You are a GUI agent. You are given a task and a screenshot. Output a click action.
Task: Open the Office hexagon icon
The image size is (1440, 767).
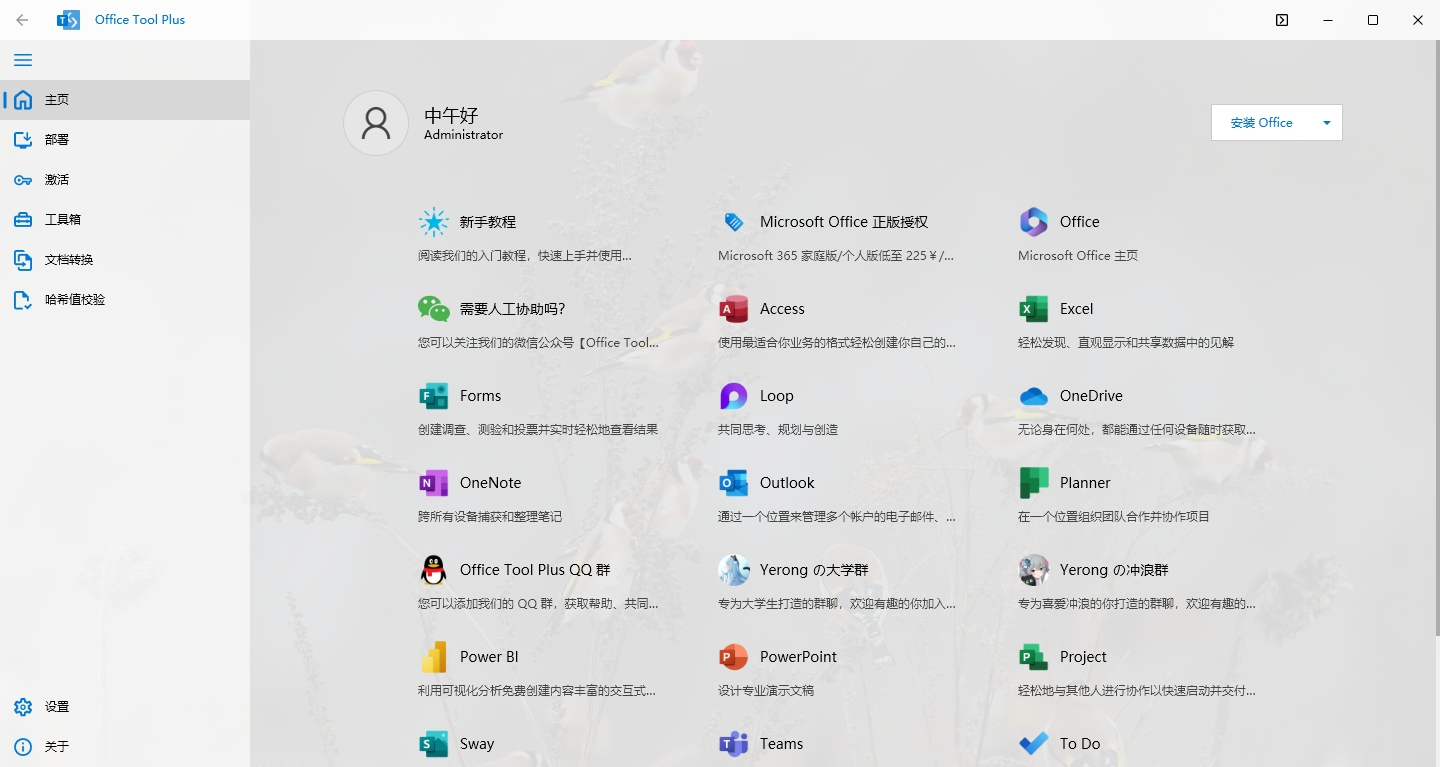tap(1034, 222)
